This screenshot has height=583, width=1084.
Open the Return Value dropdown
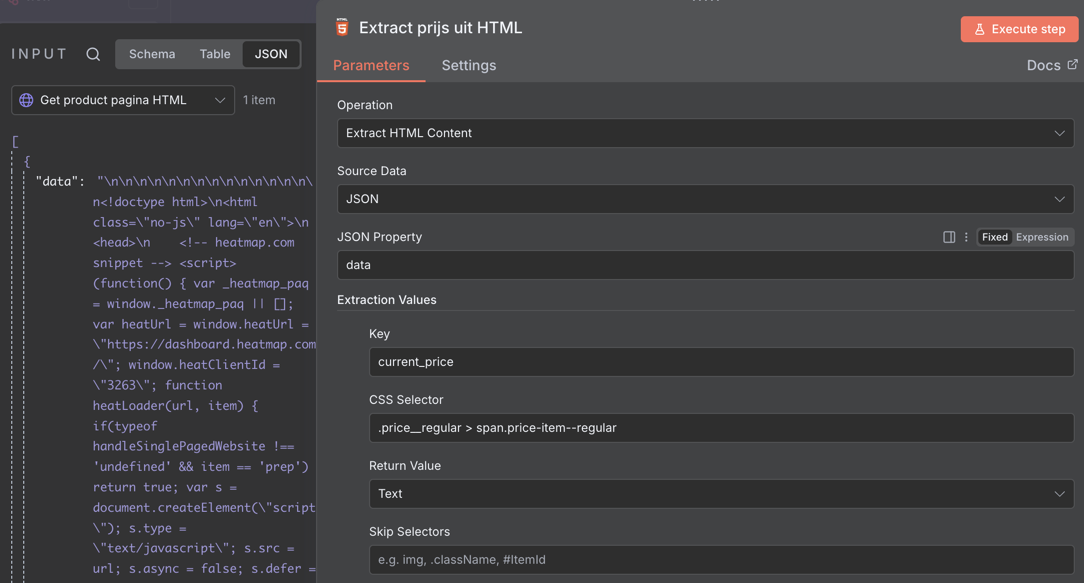pyautogui.click(x=721, y=494)
